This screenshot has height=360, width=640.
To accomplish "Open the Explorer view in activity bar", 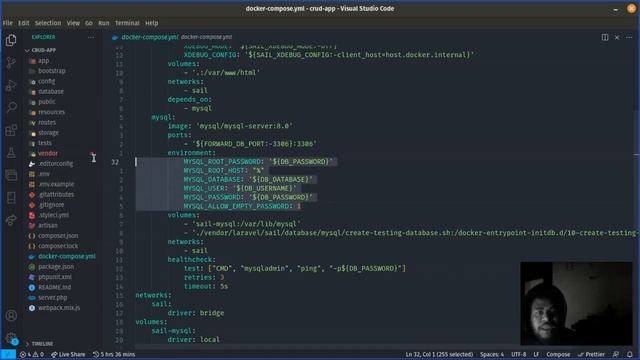I will pos(11,40).
